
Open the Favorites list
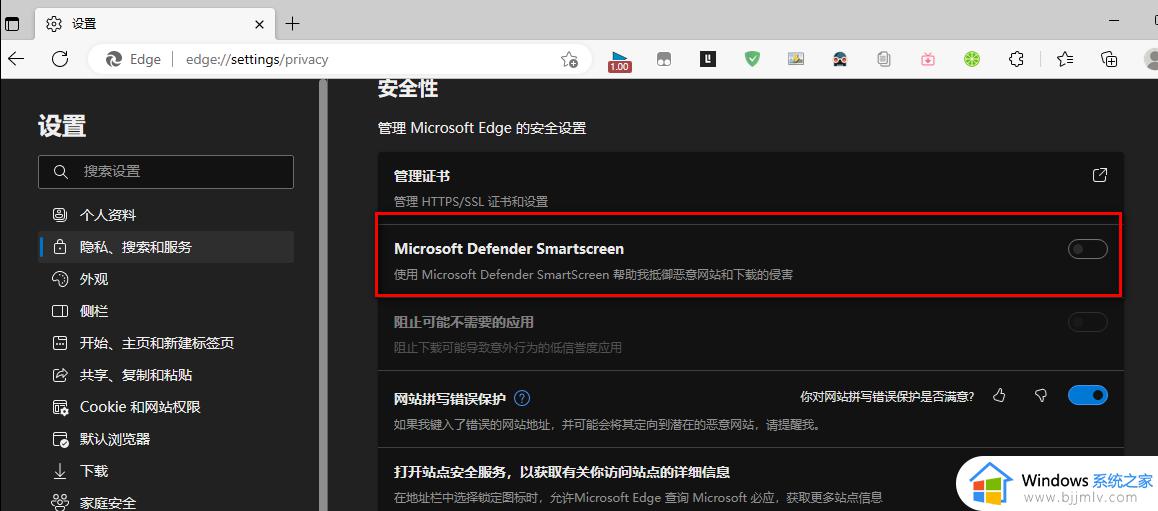click(x=1065, y=59)
